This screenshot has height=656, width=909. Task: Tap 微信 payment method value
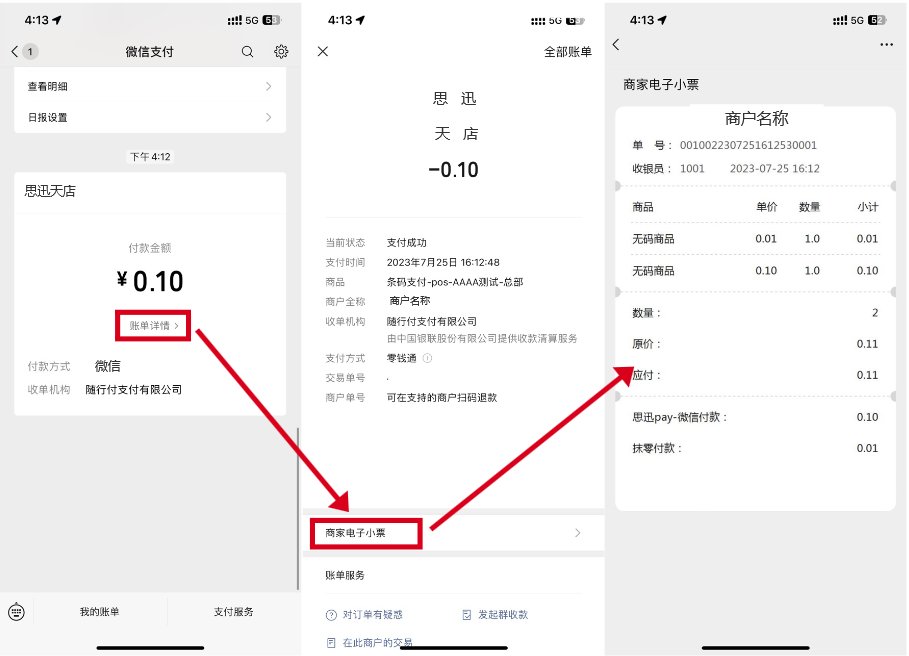tap(108, 366)
